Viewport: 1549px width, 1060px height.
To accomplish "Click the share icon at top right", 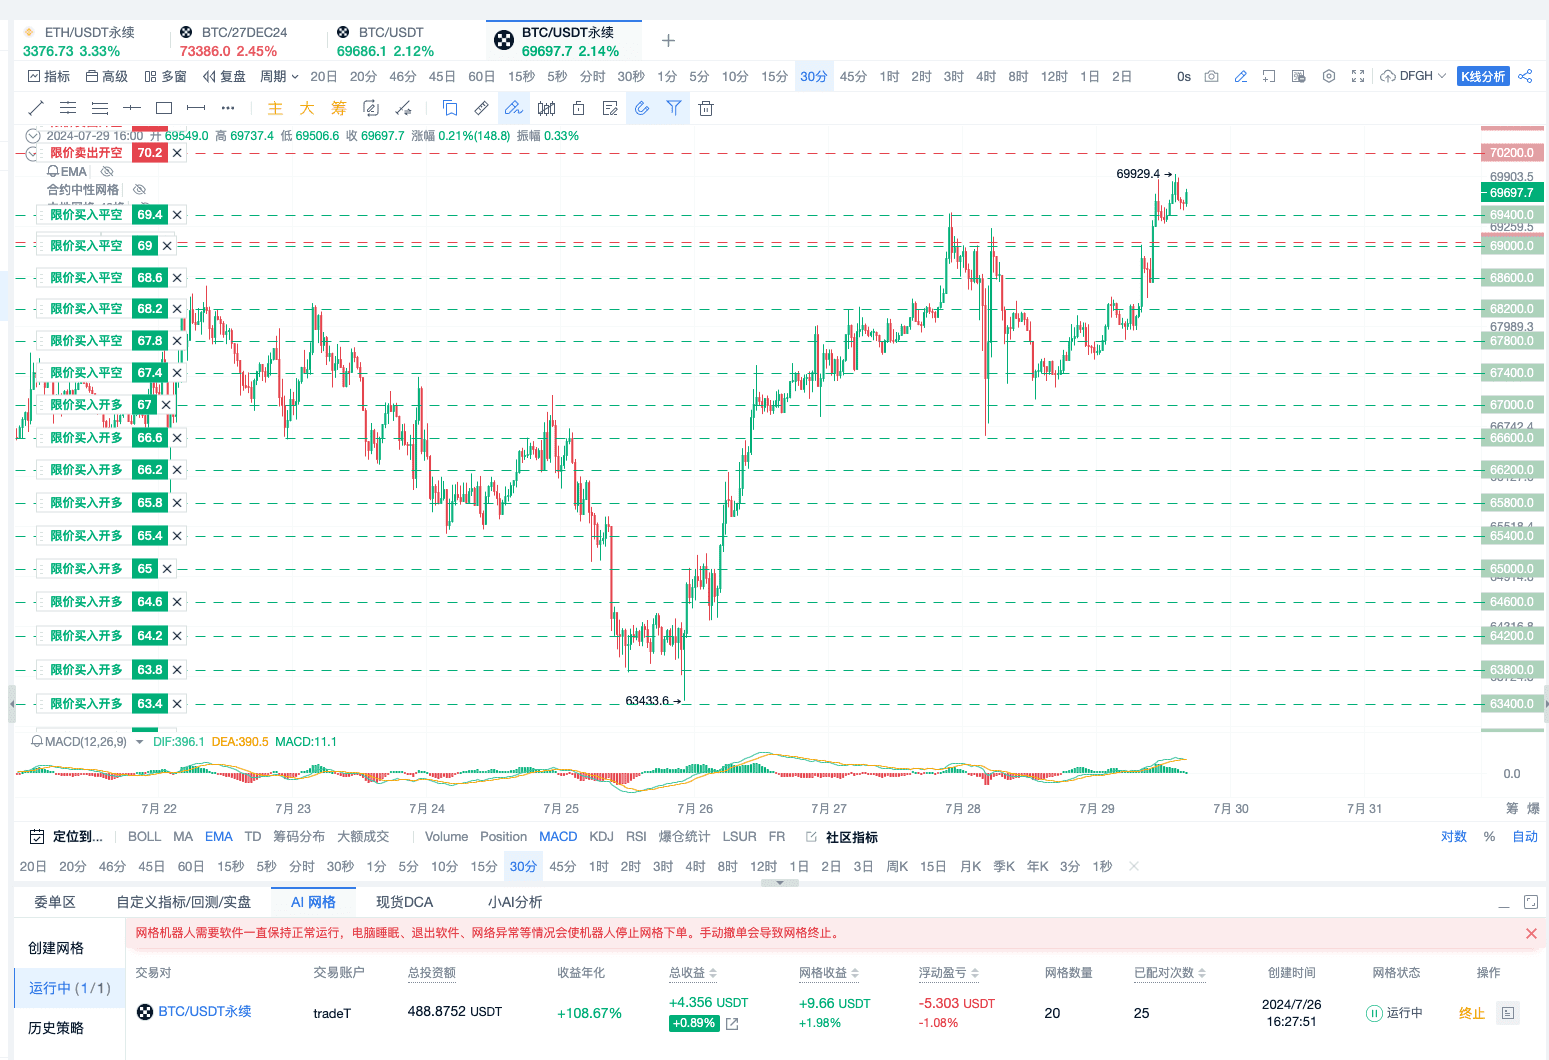I will [1525, 76].
